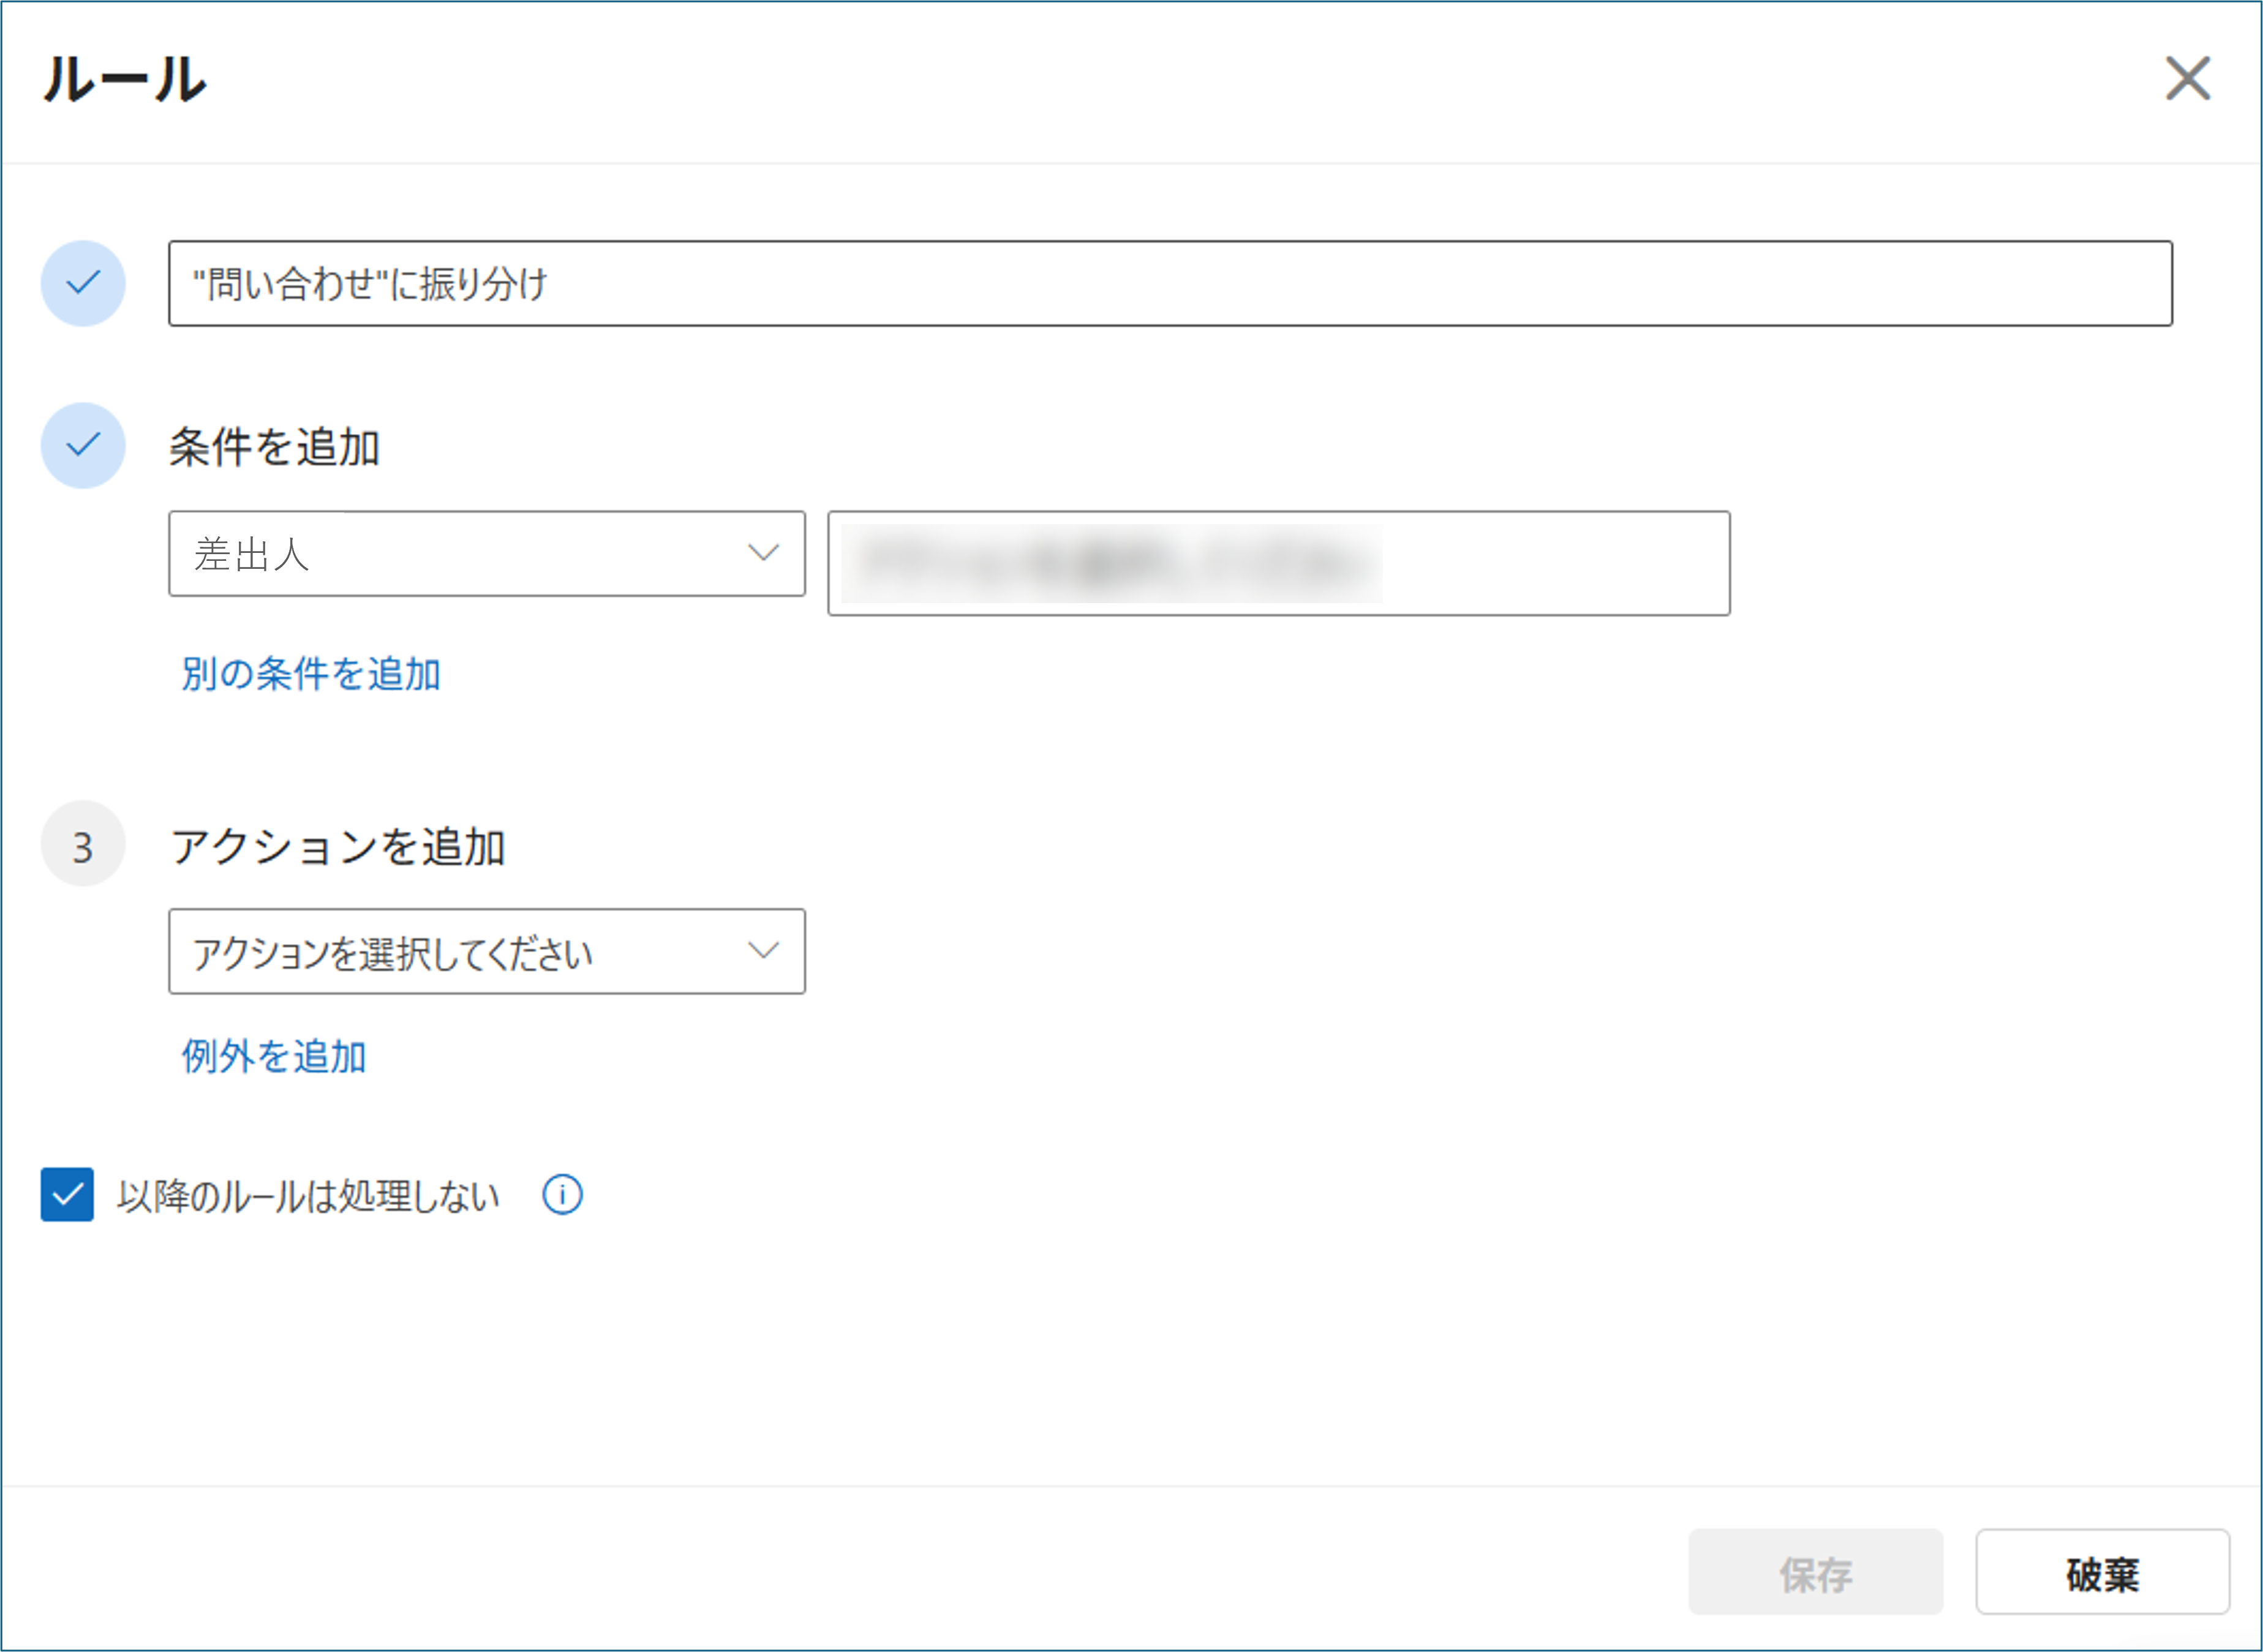Click 例外を追加 link
The image size is (2263, 1652).
[274, 1056]
